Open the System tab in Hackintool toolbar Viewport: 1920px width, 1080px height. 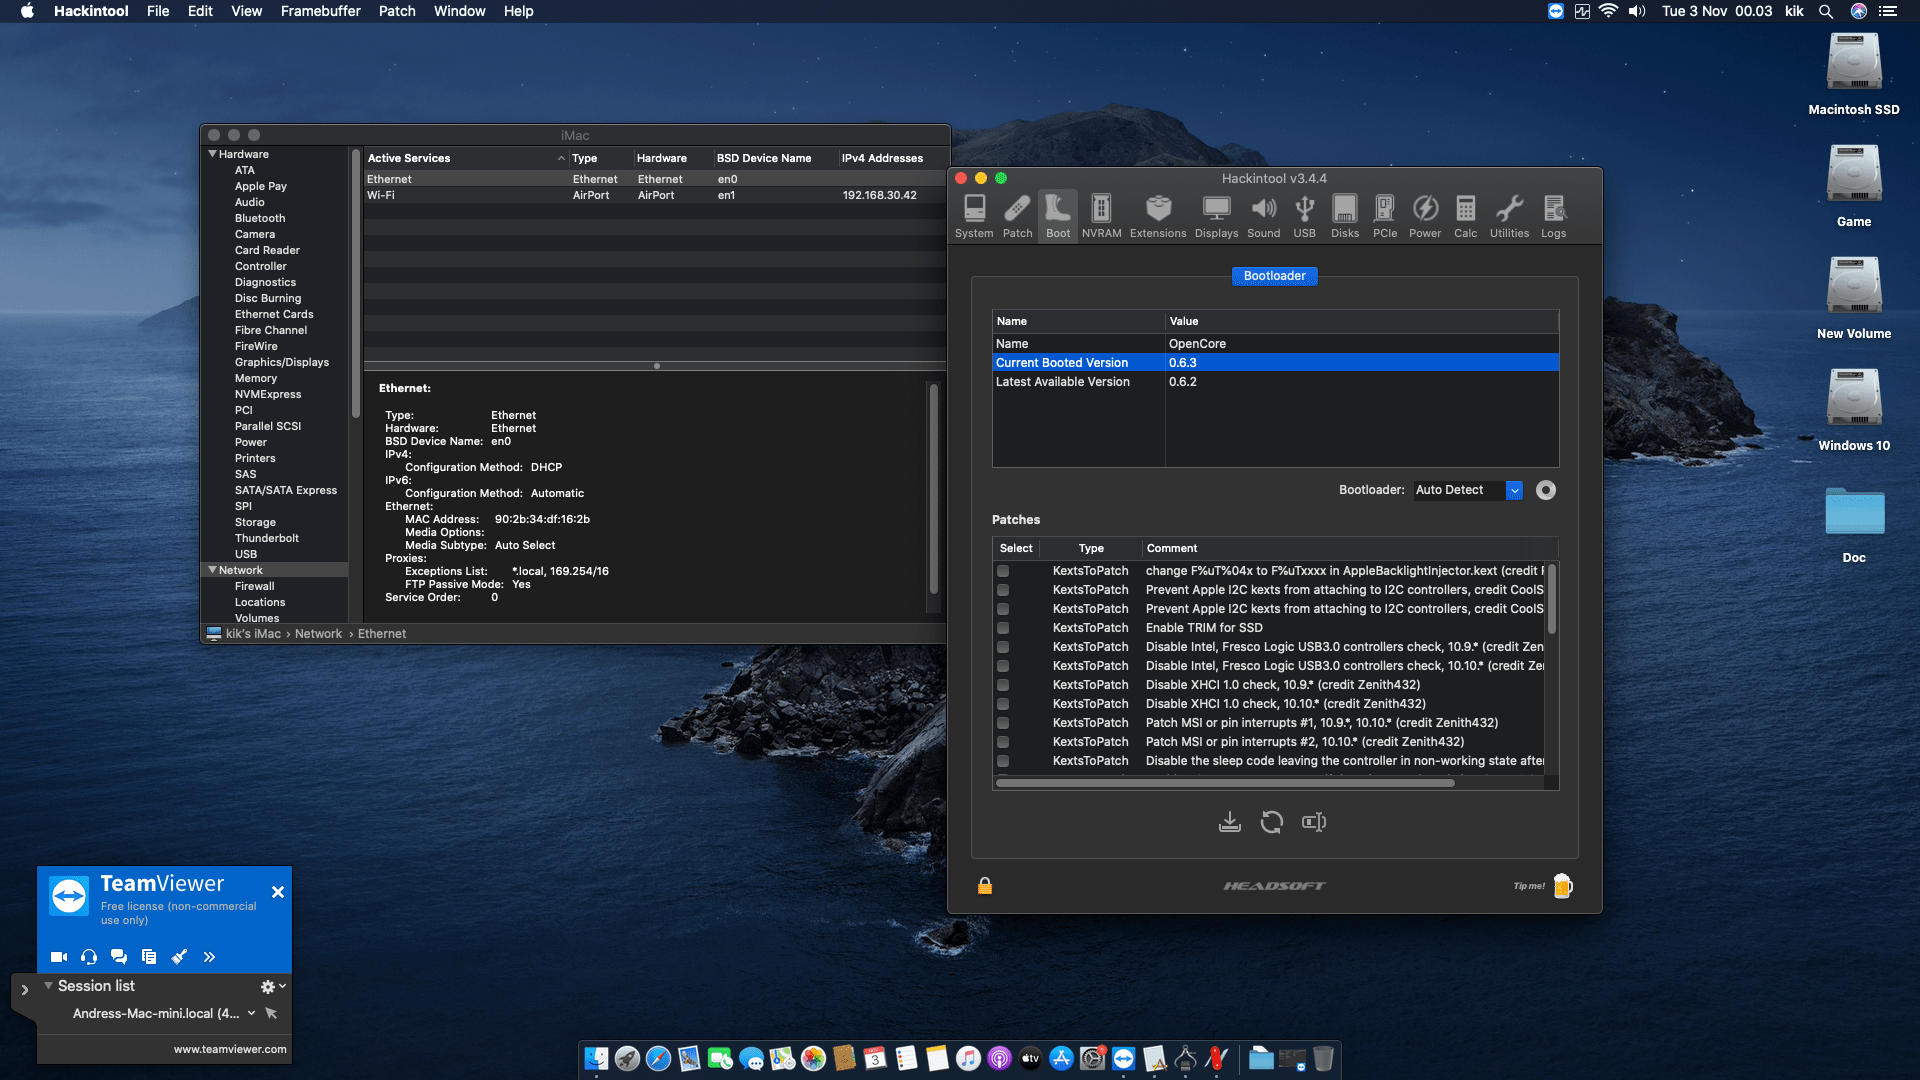pyautogui.click(x=973, y=216)
